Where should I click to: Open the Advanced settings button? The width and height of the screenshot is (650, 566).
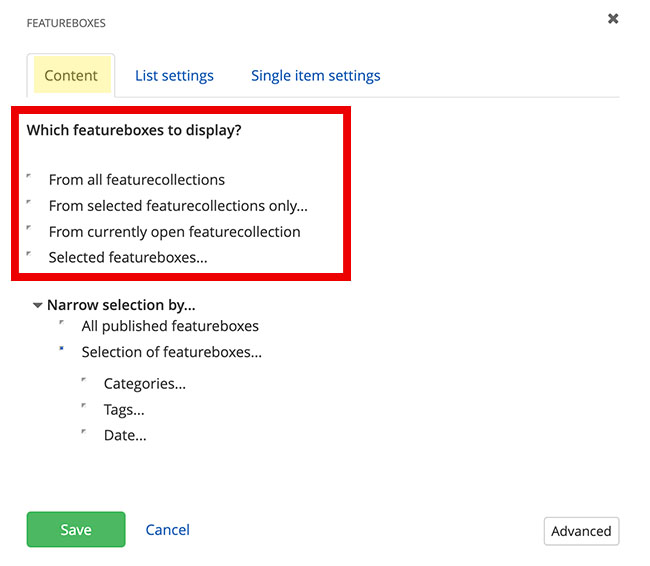tap(581, 531)
